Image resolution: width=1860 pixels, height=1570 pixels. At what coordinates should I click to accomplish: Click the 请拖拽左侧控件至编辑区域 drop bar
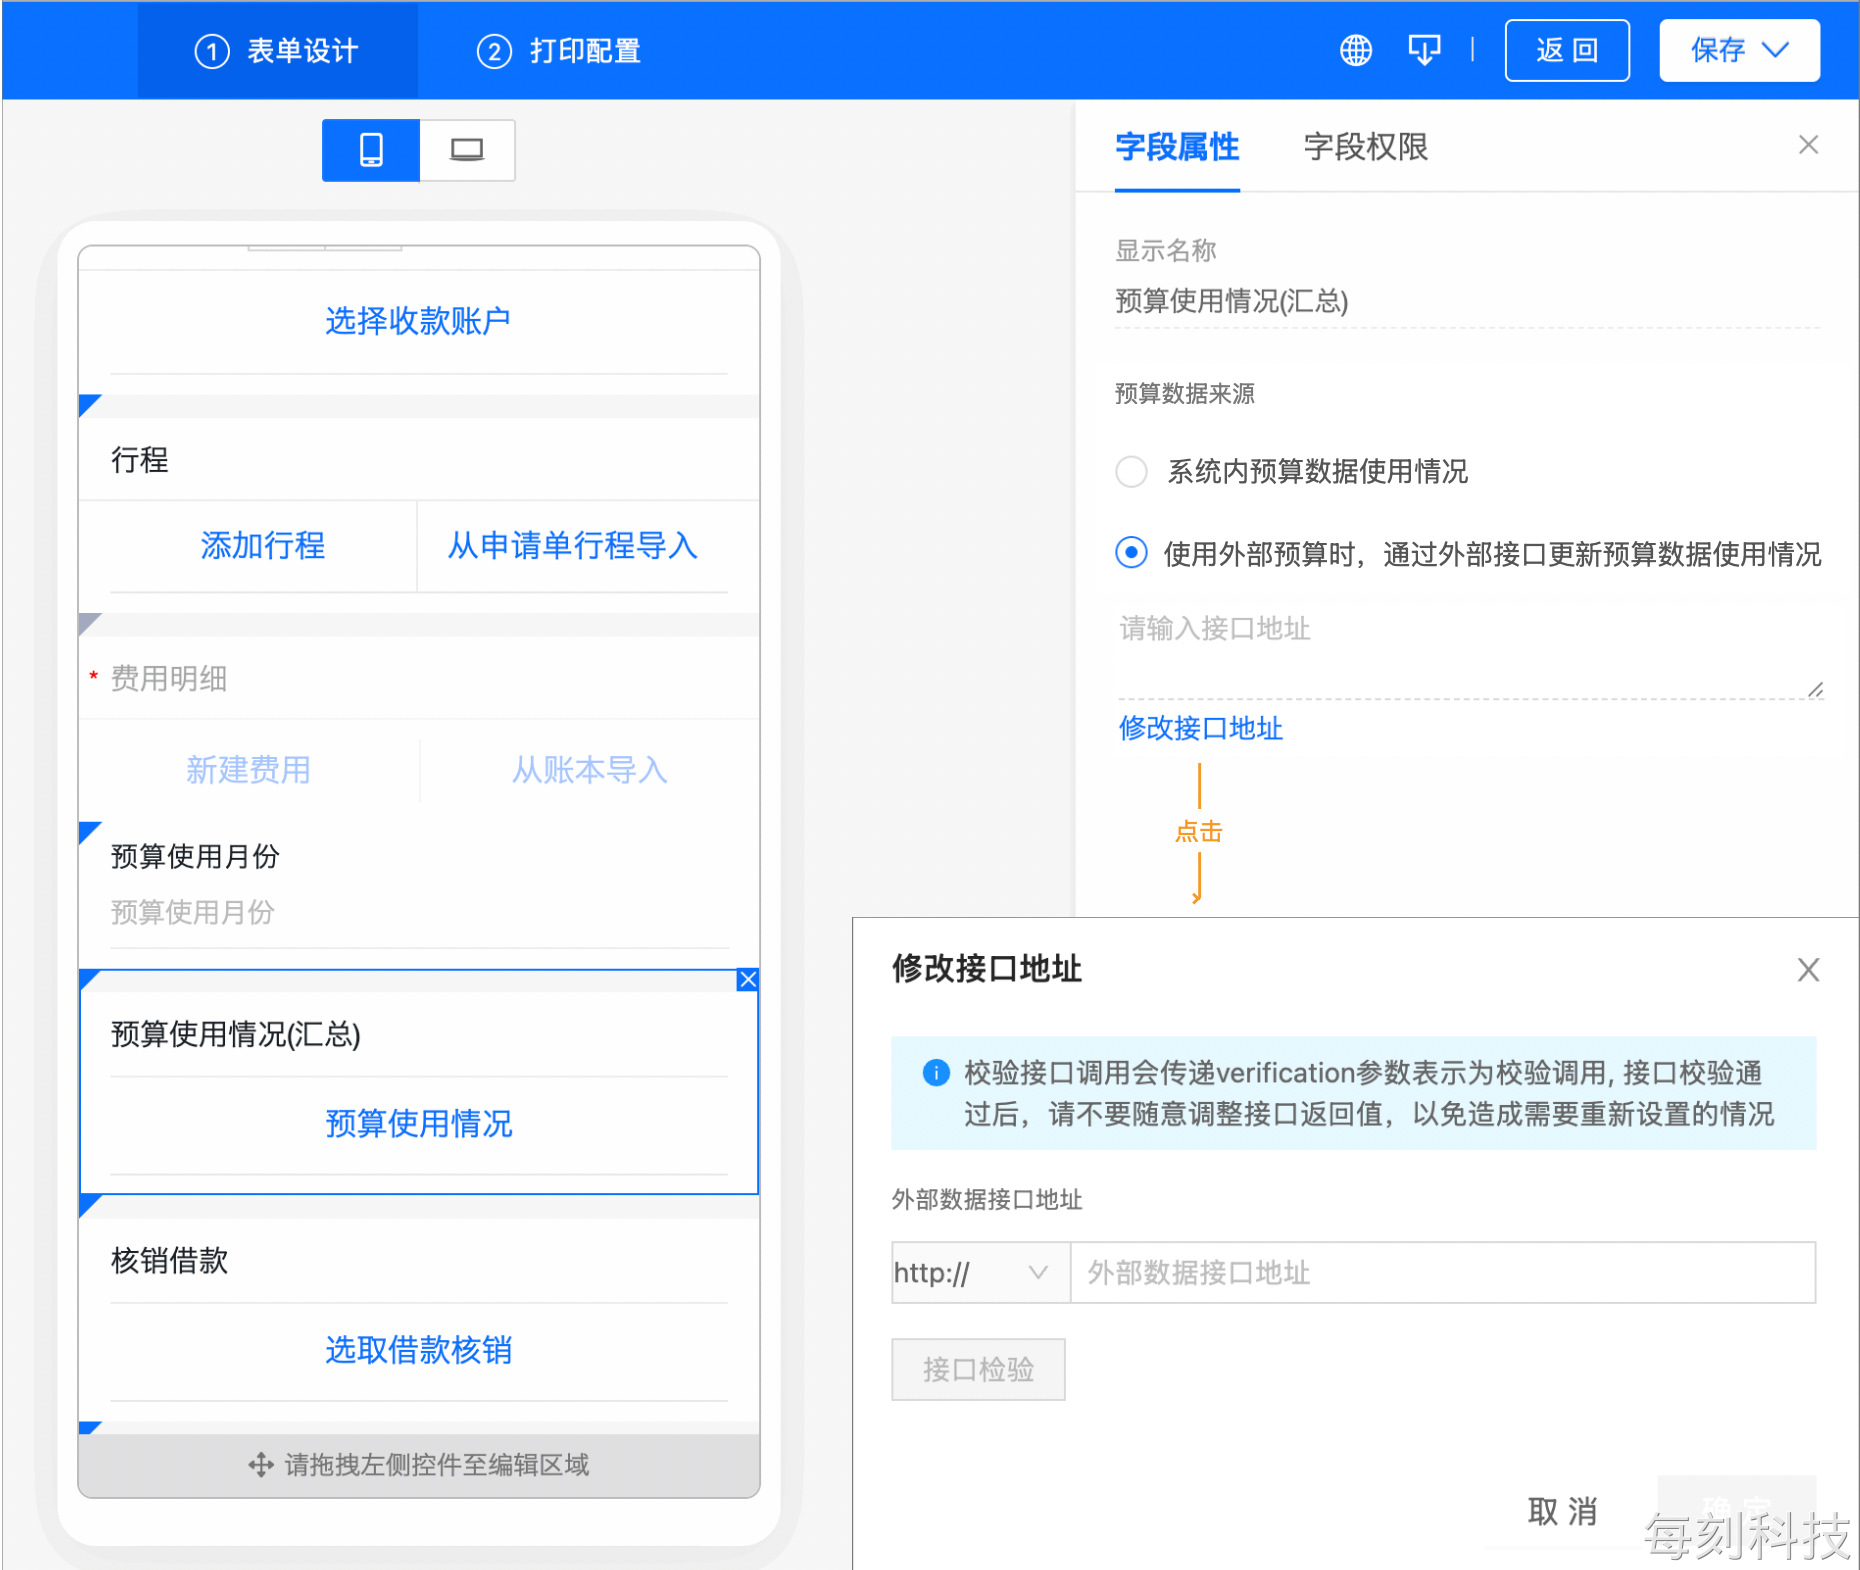click(x=419, y=1465)
